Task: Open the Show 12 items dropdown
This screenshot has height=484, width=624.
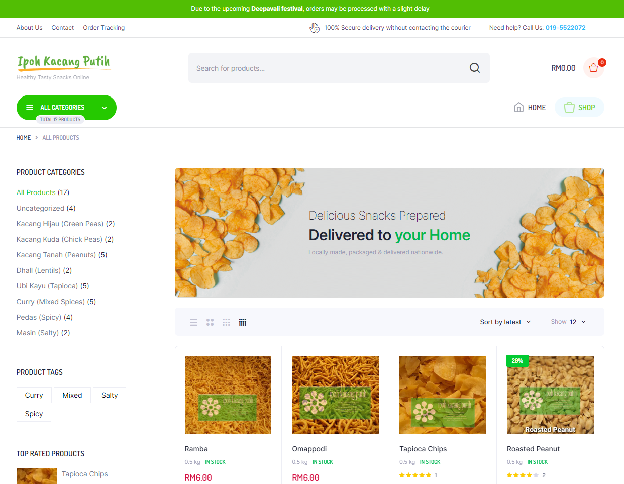Action: [x=568, y=322]
